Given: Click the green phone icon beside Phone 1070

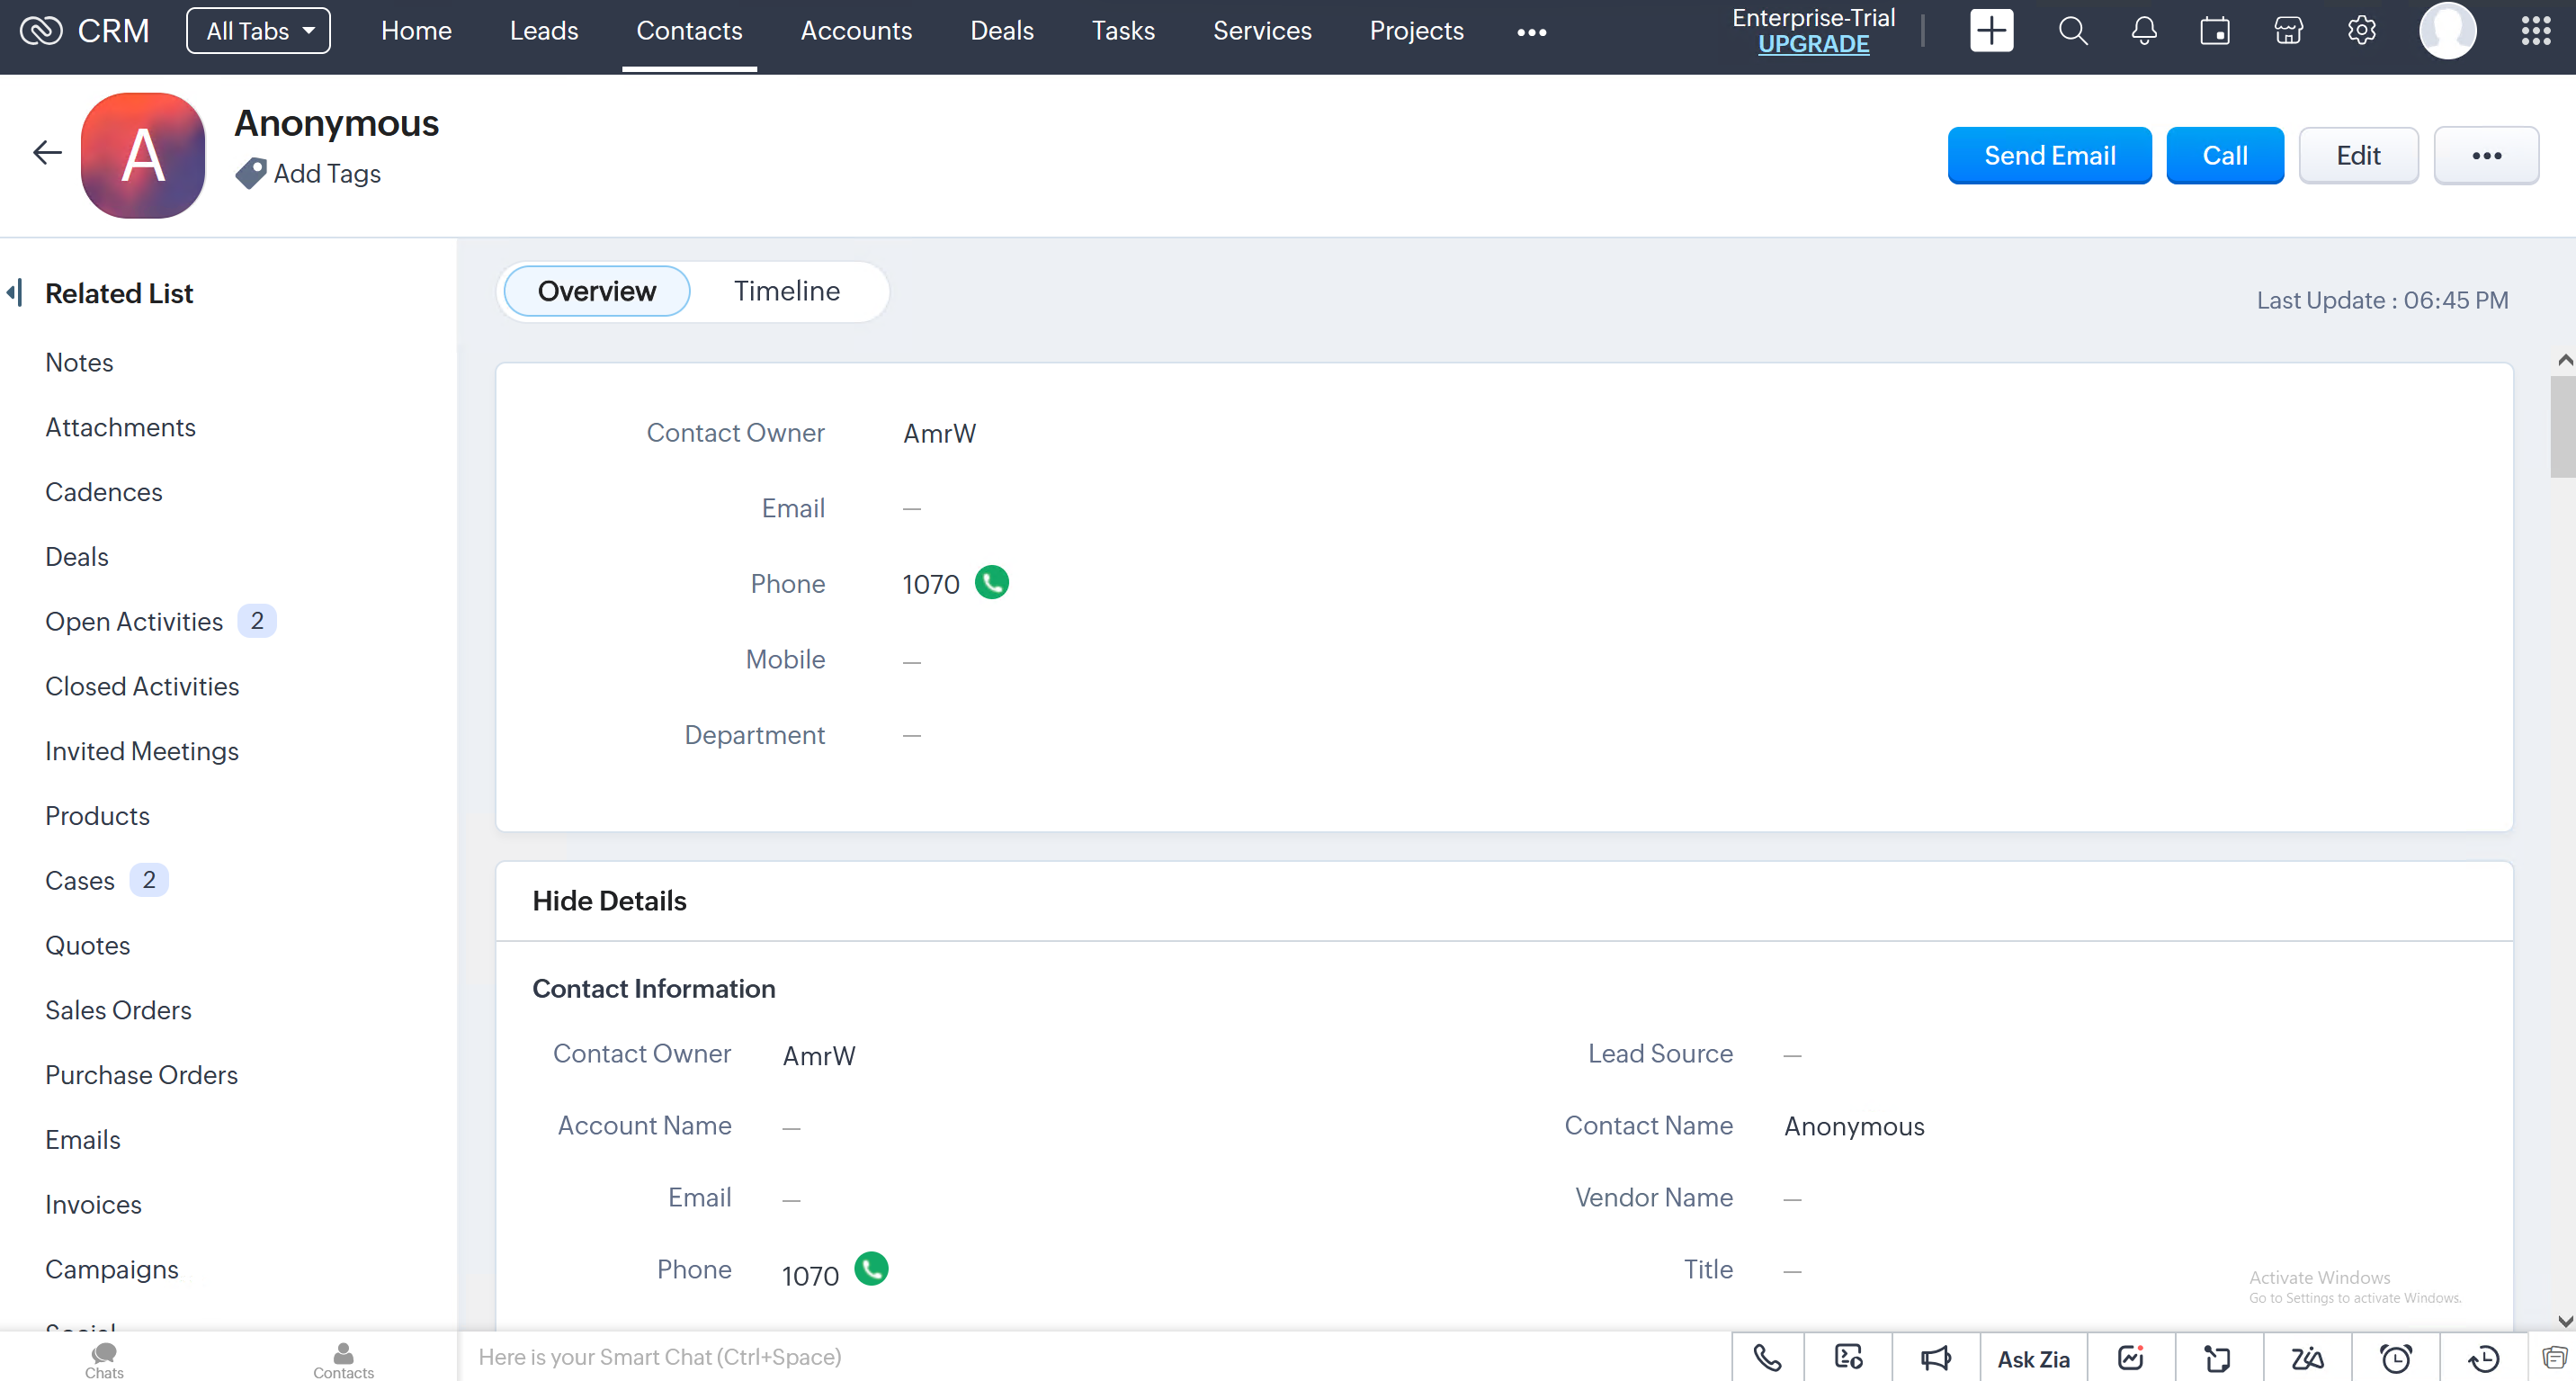Looking at the screenshot, I should coord(991,583).
